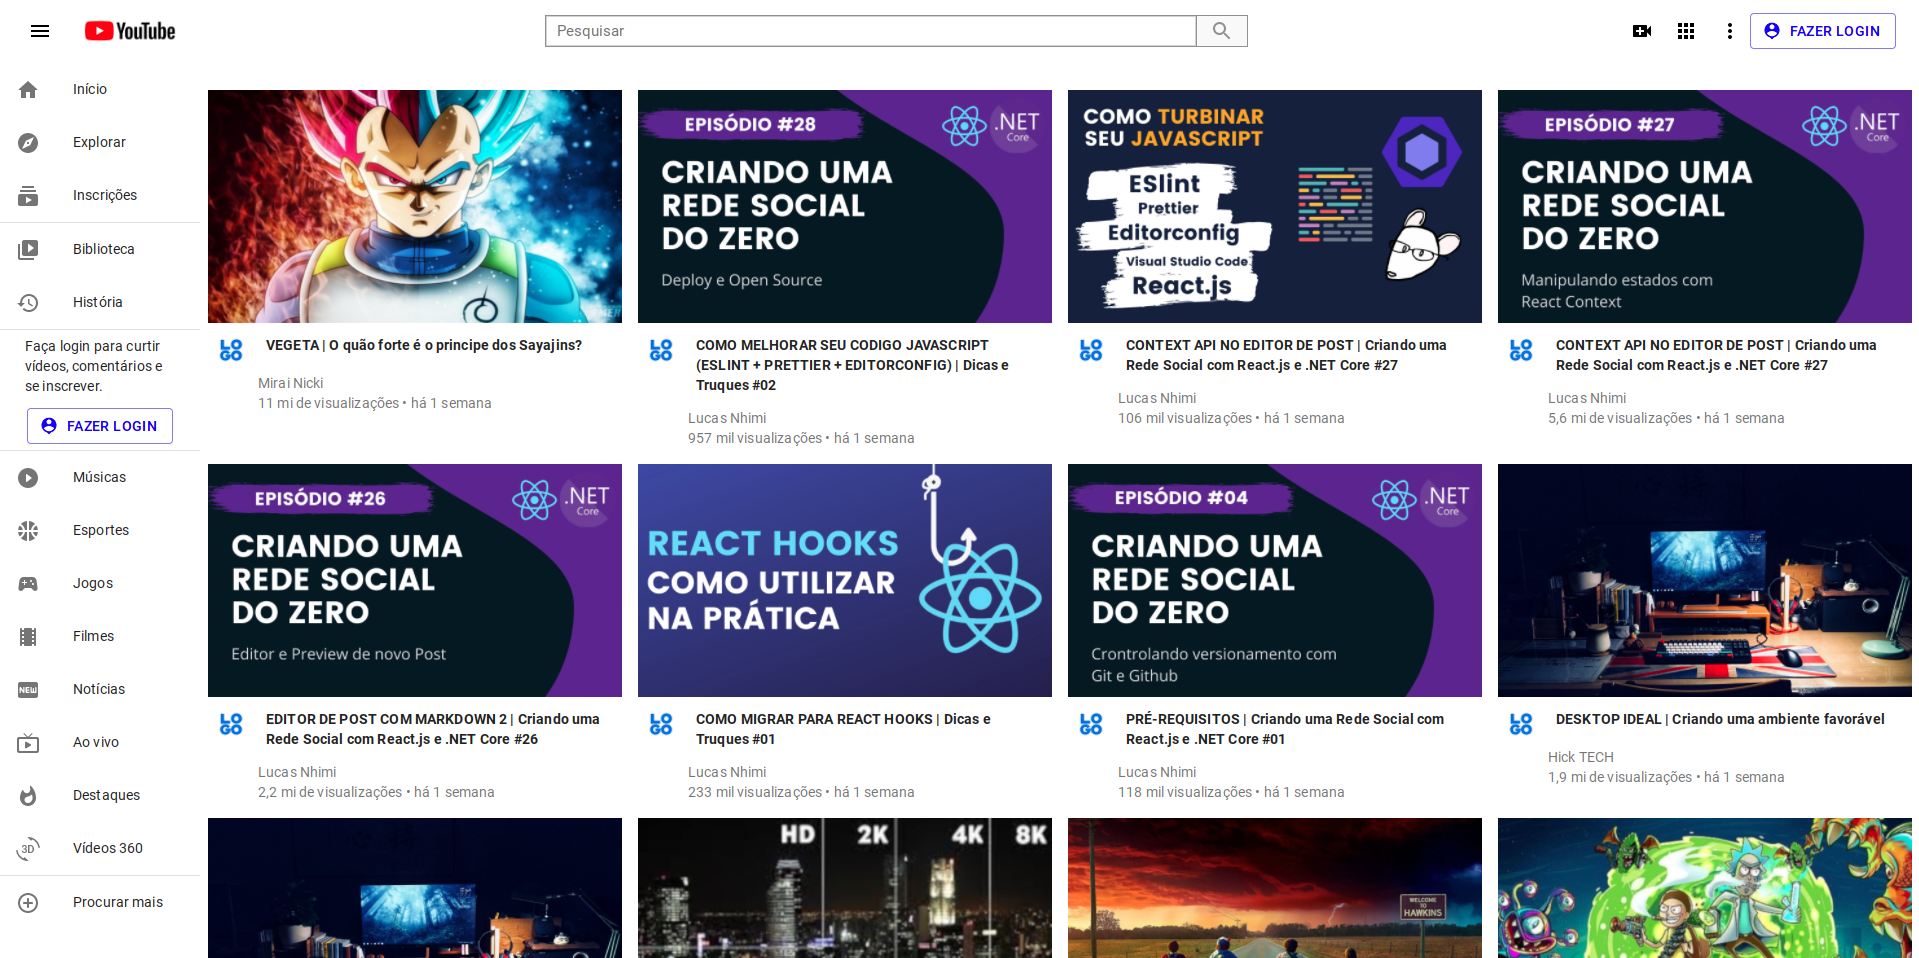Click the Procurar mais plus icon

point(28,902)
